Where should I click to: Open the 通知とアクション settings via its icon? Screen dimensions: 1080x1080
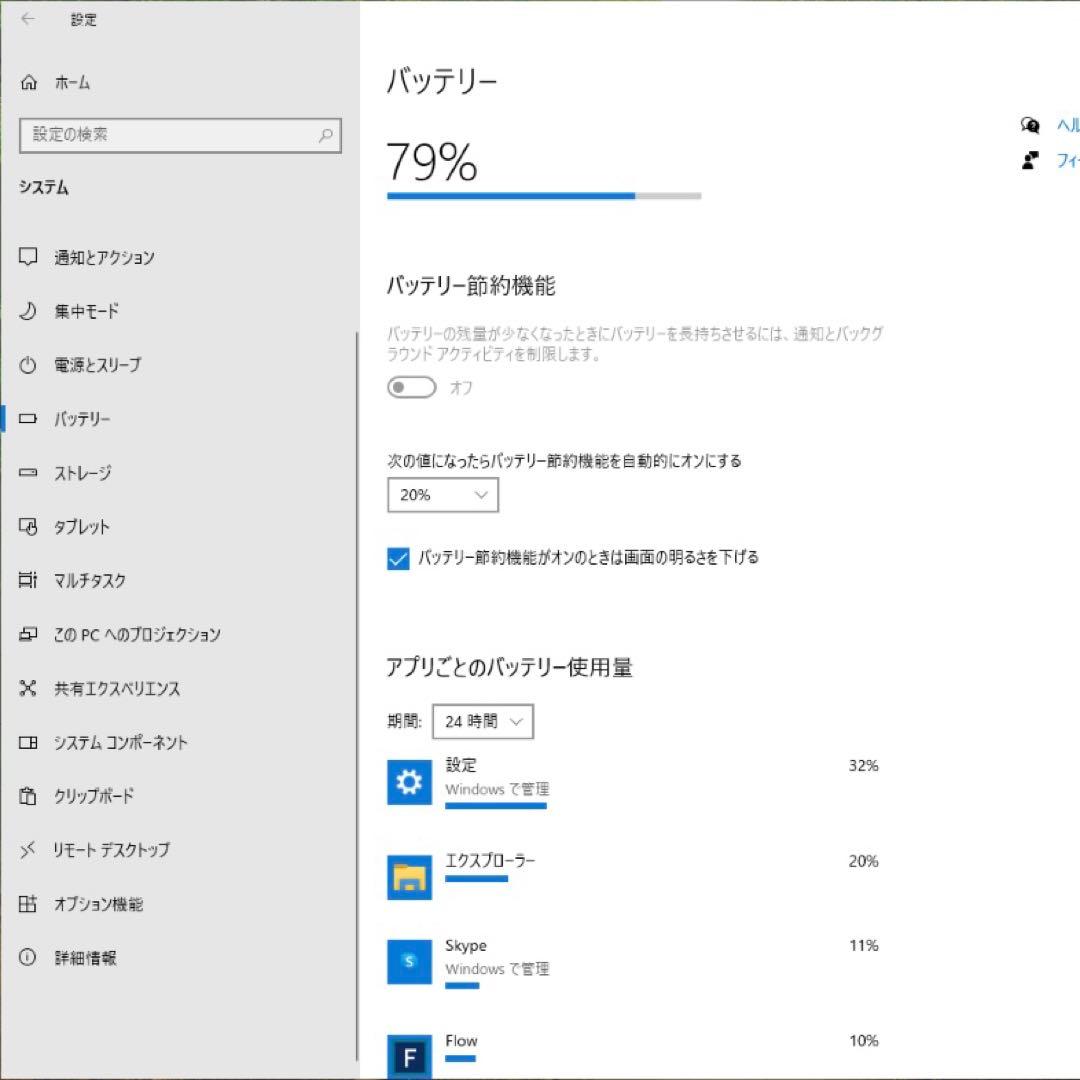click(28, 258)
